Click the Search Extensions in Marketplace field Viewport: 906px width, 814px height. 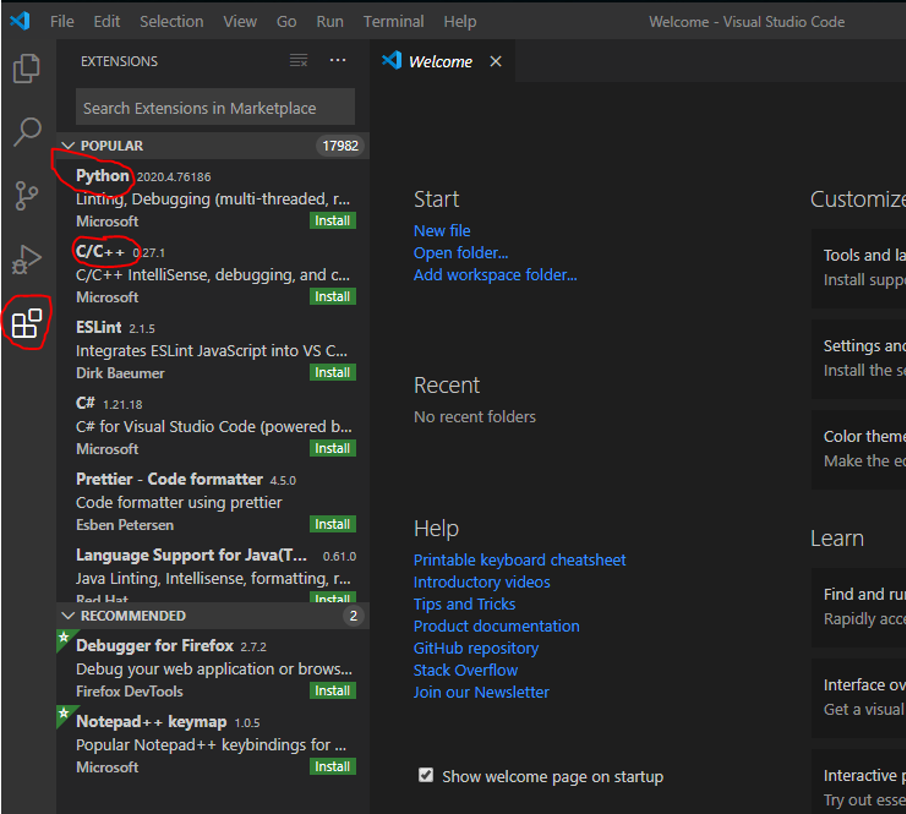click(x=215, y=108)
